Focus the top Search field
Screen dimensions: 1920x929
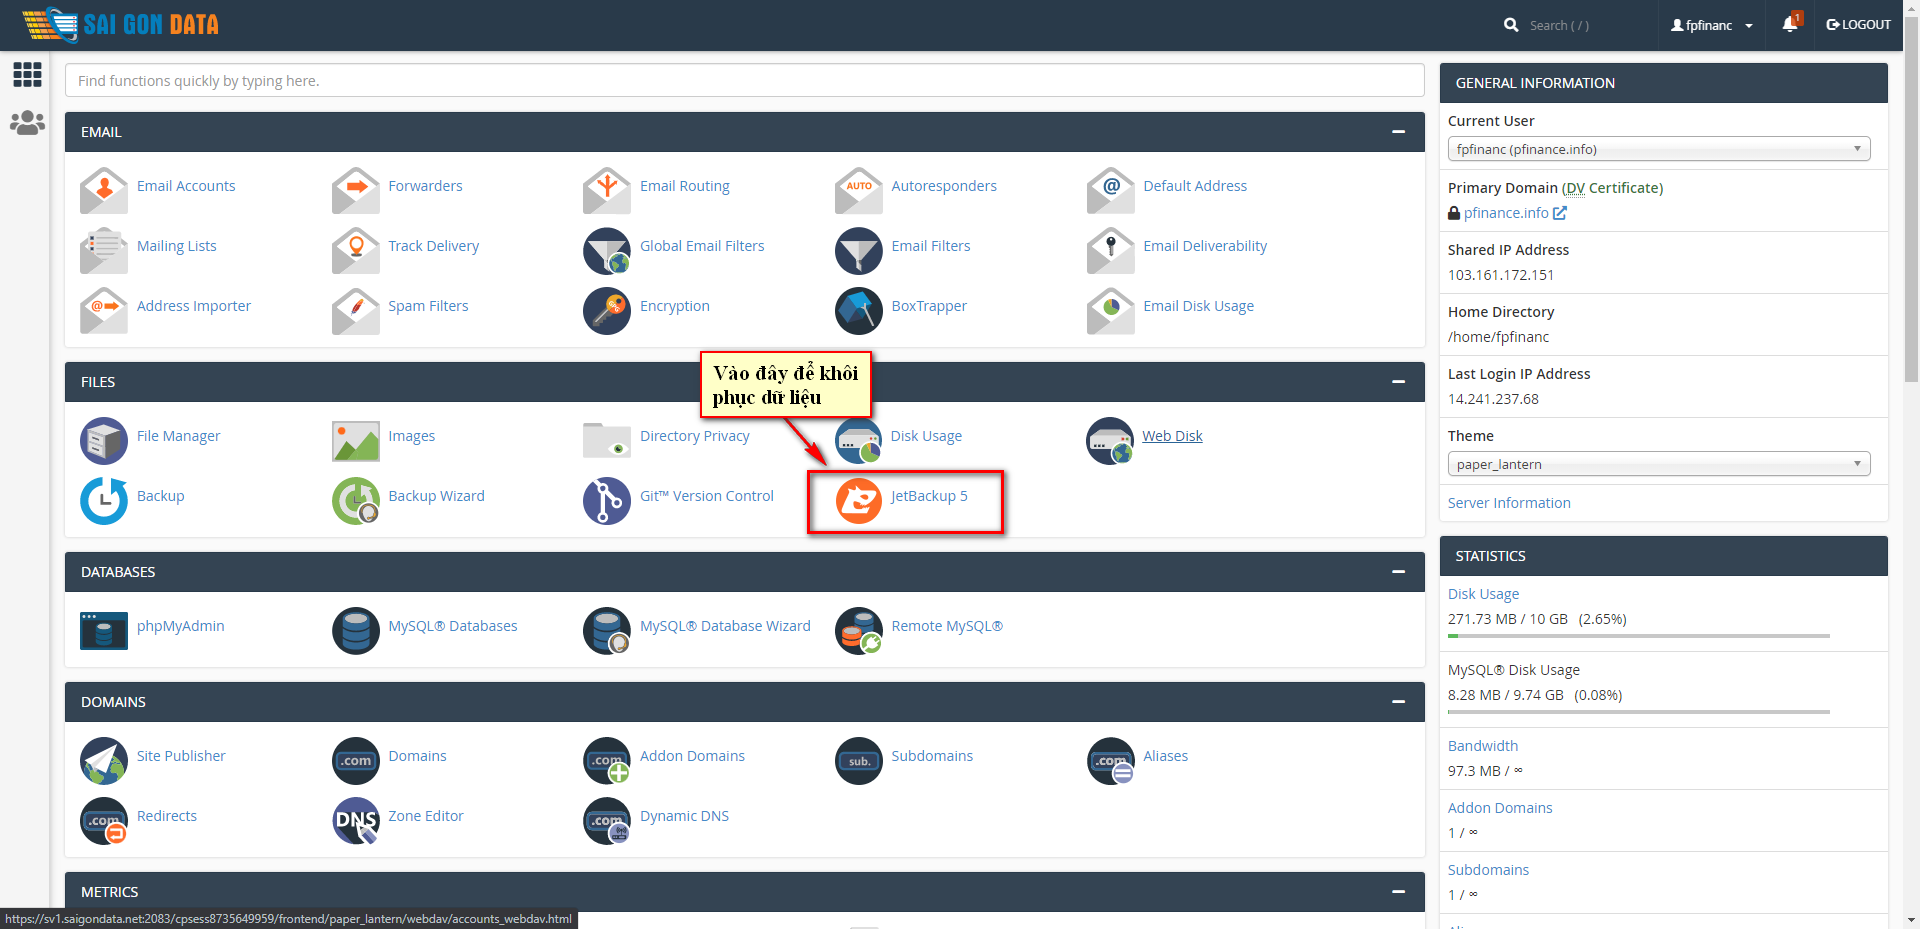[1585, 25]
